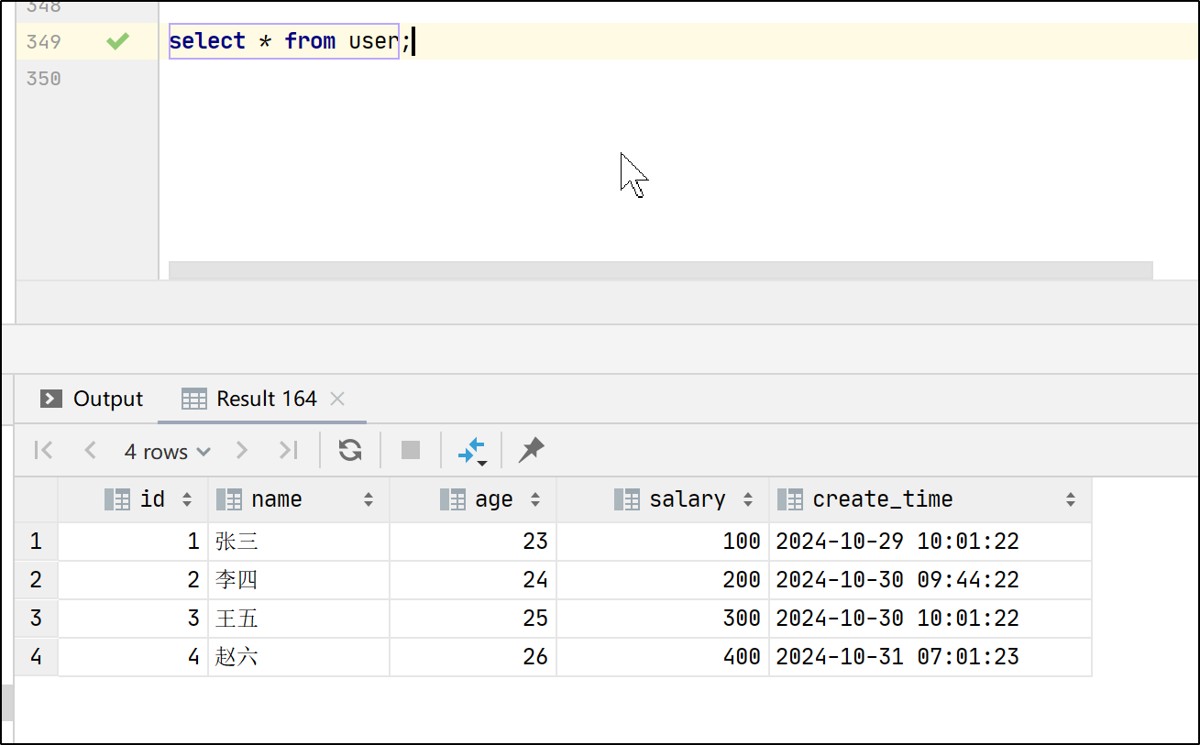Click sort arrows on salary column
This screenshot has width=1200, height=745.
(x=747, y=499)
